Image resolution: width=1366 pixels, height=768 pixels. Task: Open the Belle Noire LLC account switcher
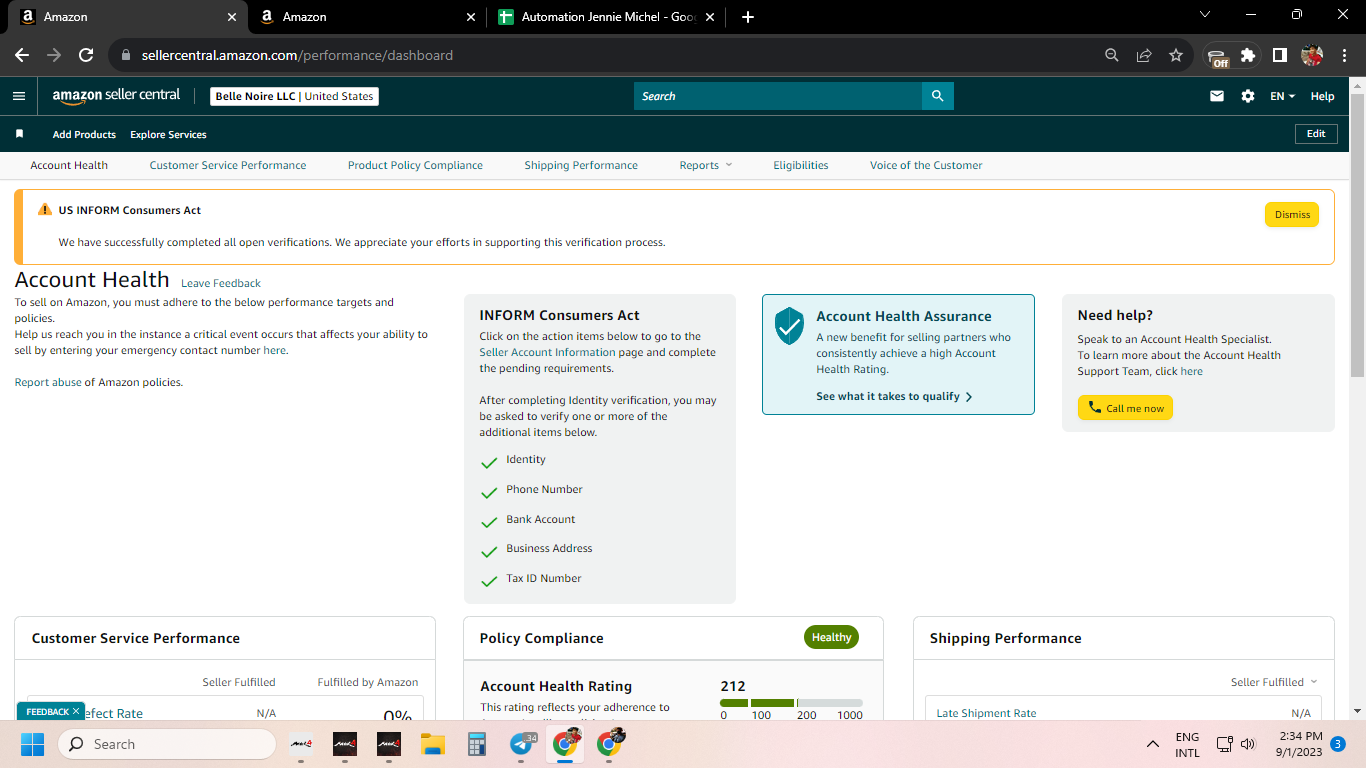click(x=295, y=96)
